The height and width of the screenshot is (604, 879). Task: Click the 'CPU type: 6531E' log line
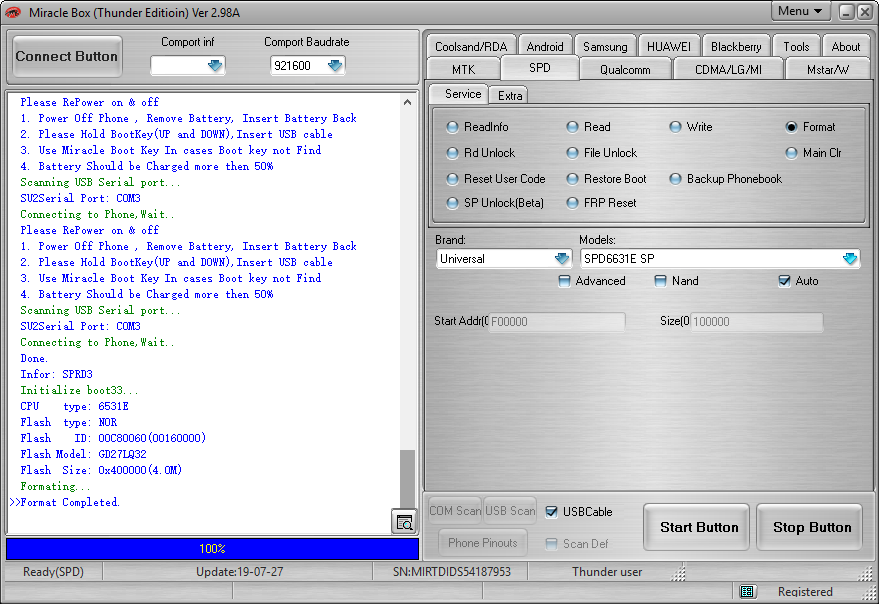pos(75,406)
